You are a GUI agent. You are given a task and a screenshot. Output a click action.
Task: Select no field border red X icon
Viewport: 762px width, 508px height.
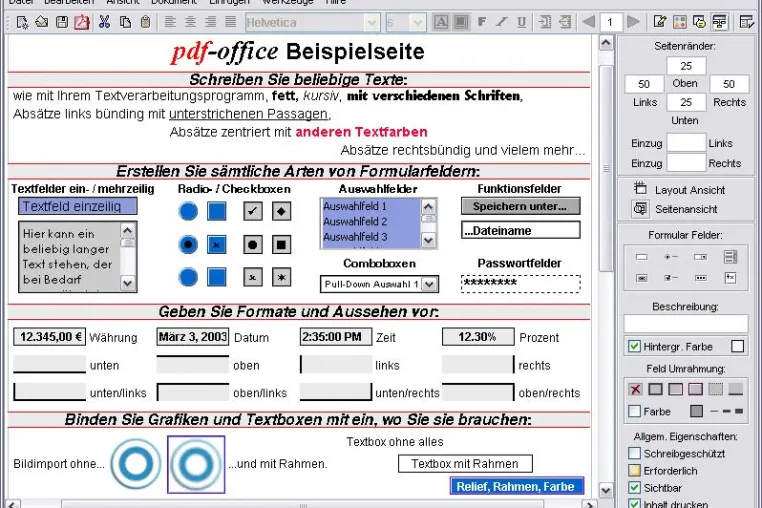click(x=635, y=389)
